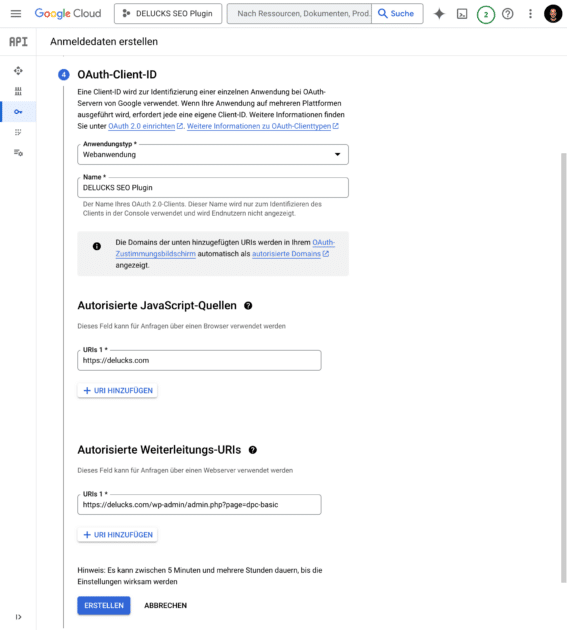The width and height of the screenshot is (567, 630).
Task: Open the Gemini AI sparkle assistant
Action: pos(439,14)
